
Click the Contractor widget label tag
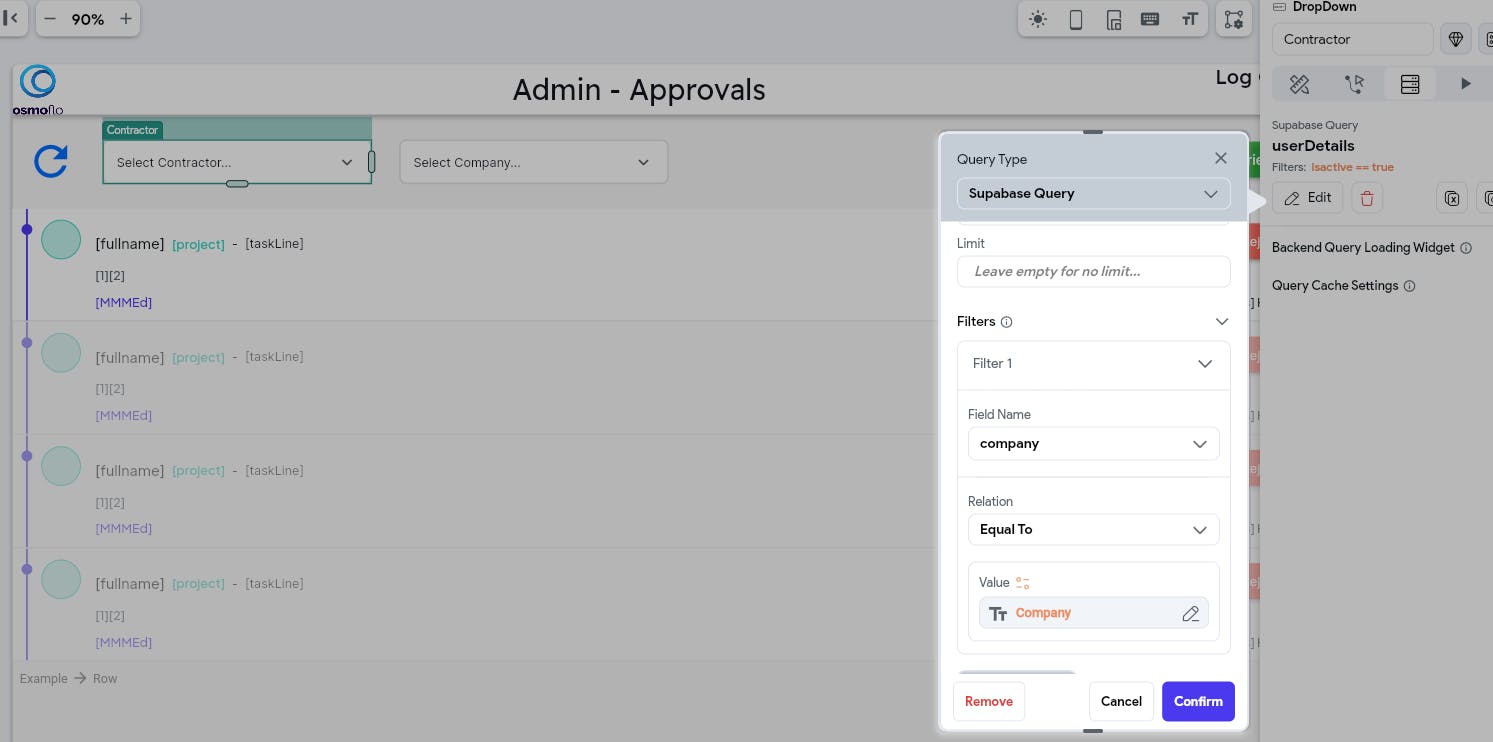pos(132,130)
